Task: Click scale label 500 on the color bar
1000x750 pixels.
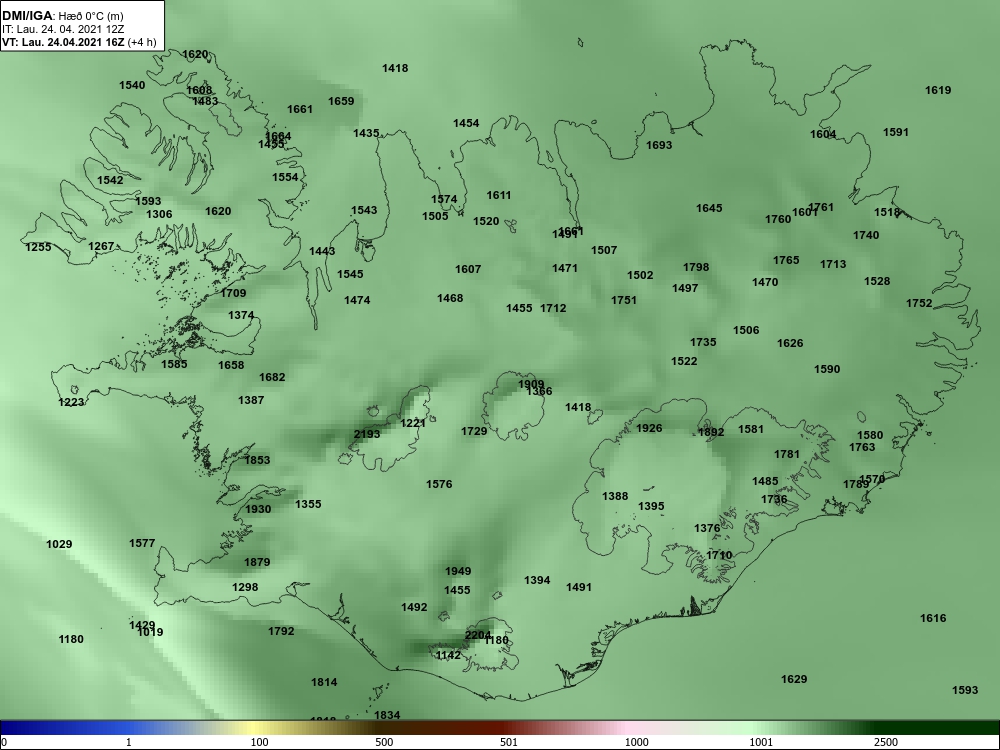Action: click(384, 742)
